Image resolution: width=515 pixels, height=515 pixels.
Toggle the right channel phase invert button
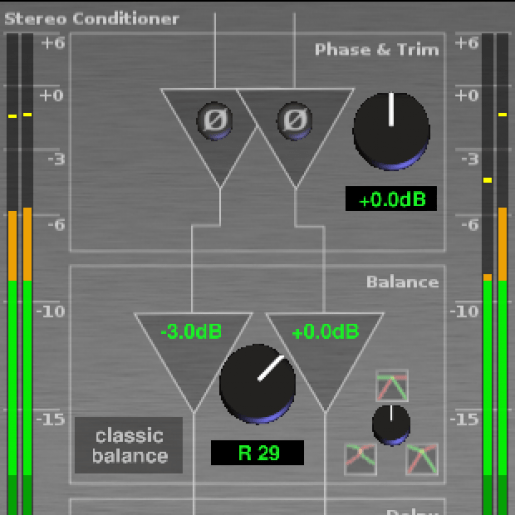click(294, 121)
